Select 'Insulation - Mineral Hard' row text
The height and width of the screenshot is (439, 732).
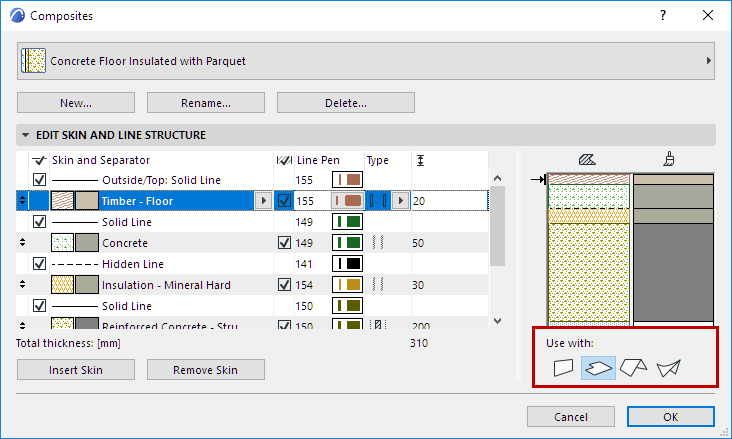(166, 285)
